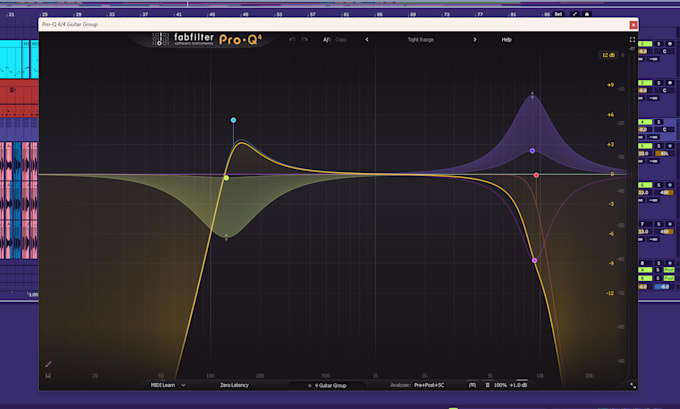
Task: Click bar 73 on the timeline ruler
Action: pos(446,14)
